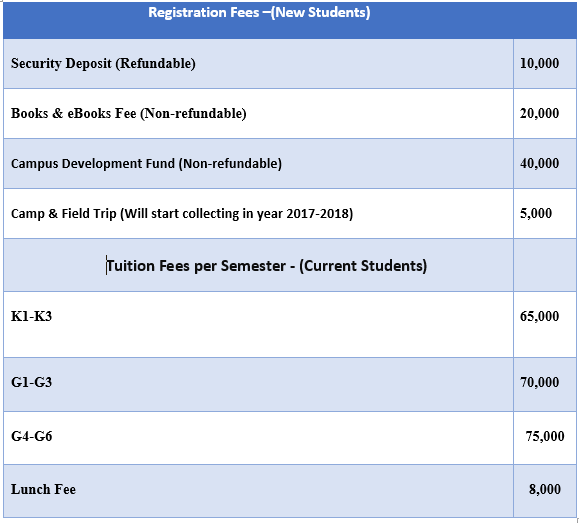Screen dimensions: 579x523
Task: Click the 10,000 amount cell
Action: pyautogui.click(x=545, y=64)
